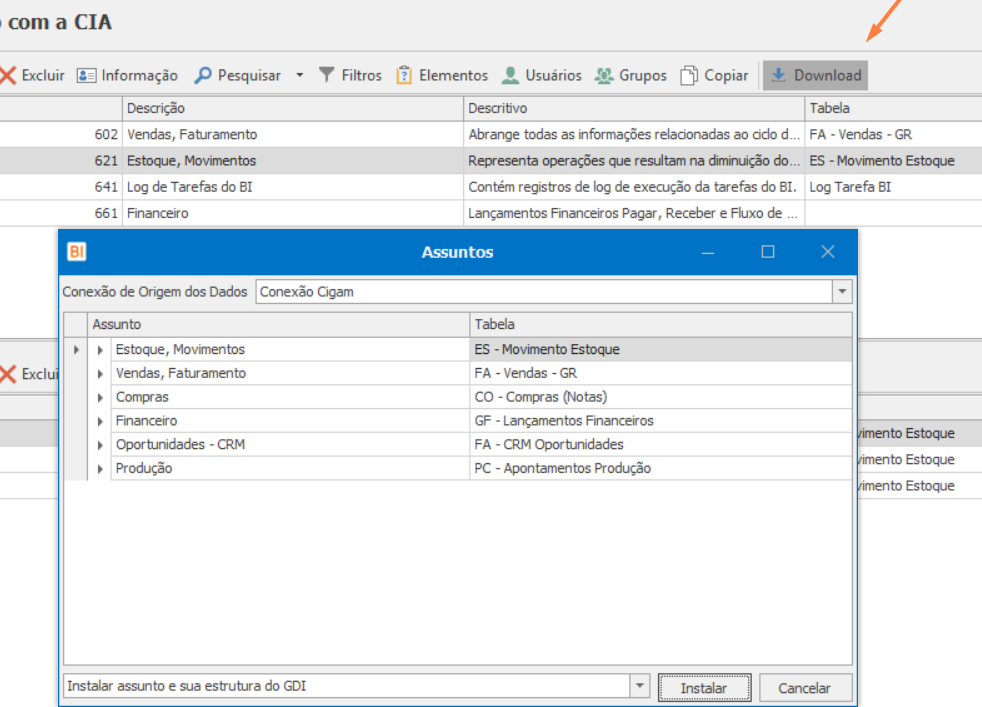This screenshot has width=982, height=707.
Task: Click the Filtros funnel icon
Action: 326,75
